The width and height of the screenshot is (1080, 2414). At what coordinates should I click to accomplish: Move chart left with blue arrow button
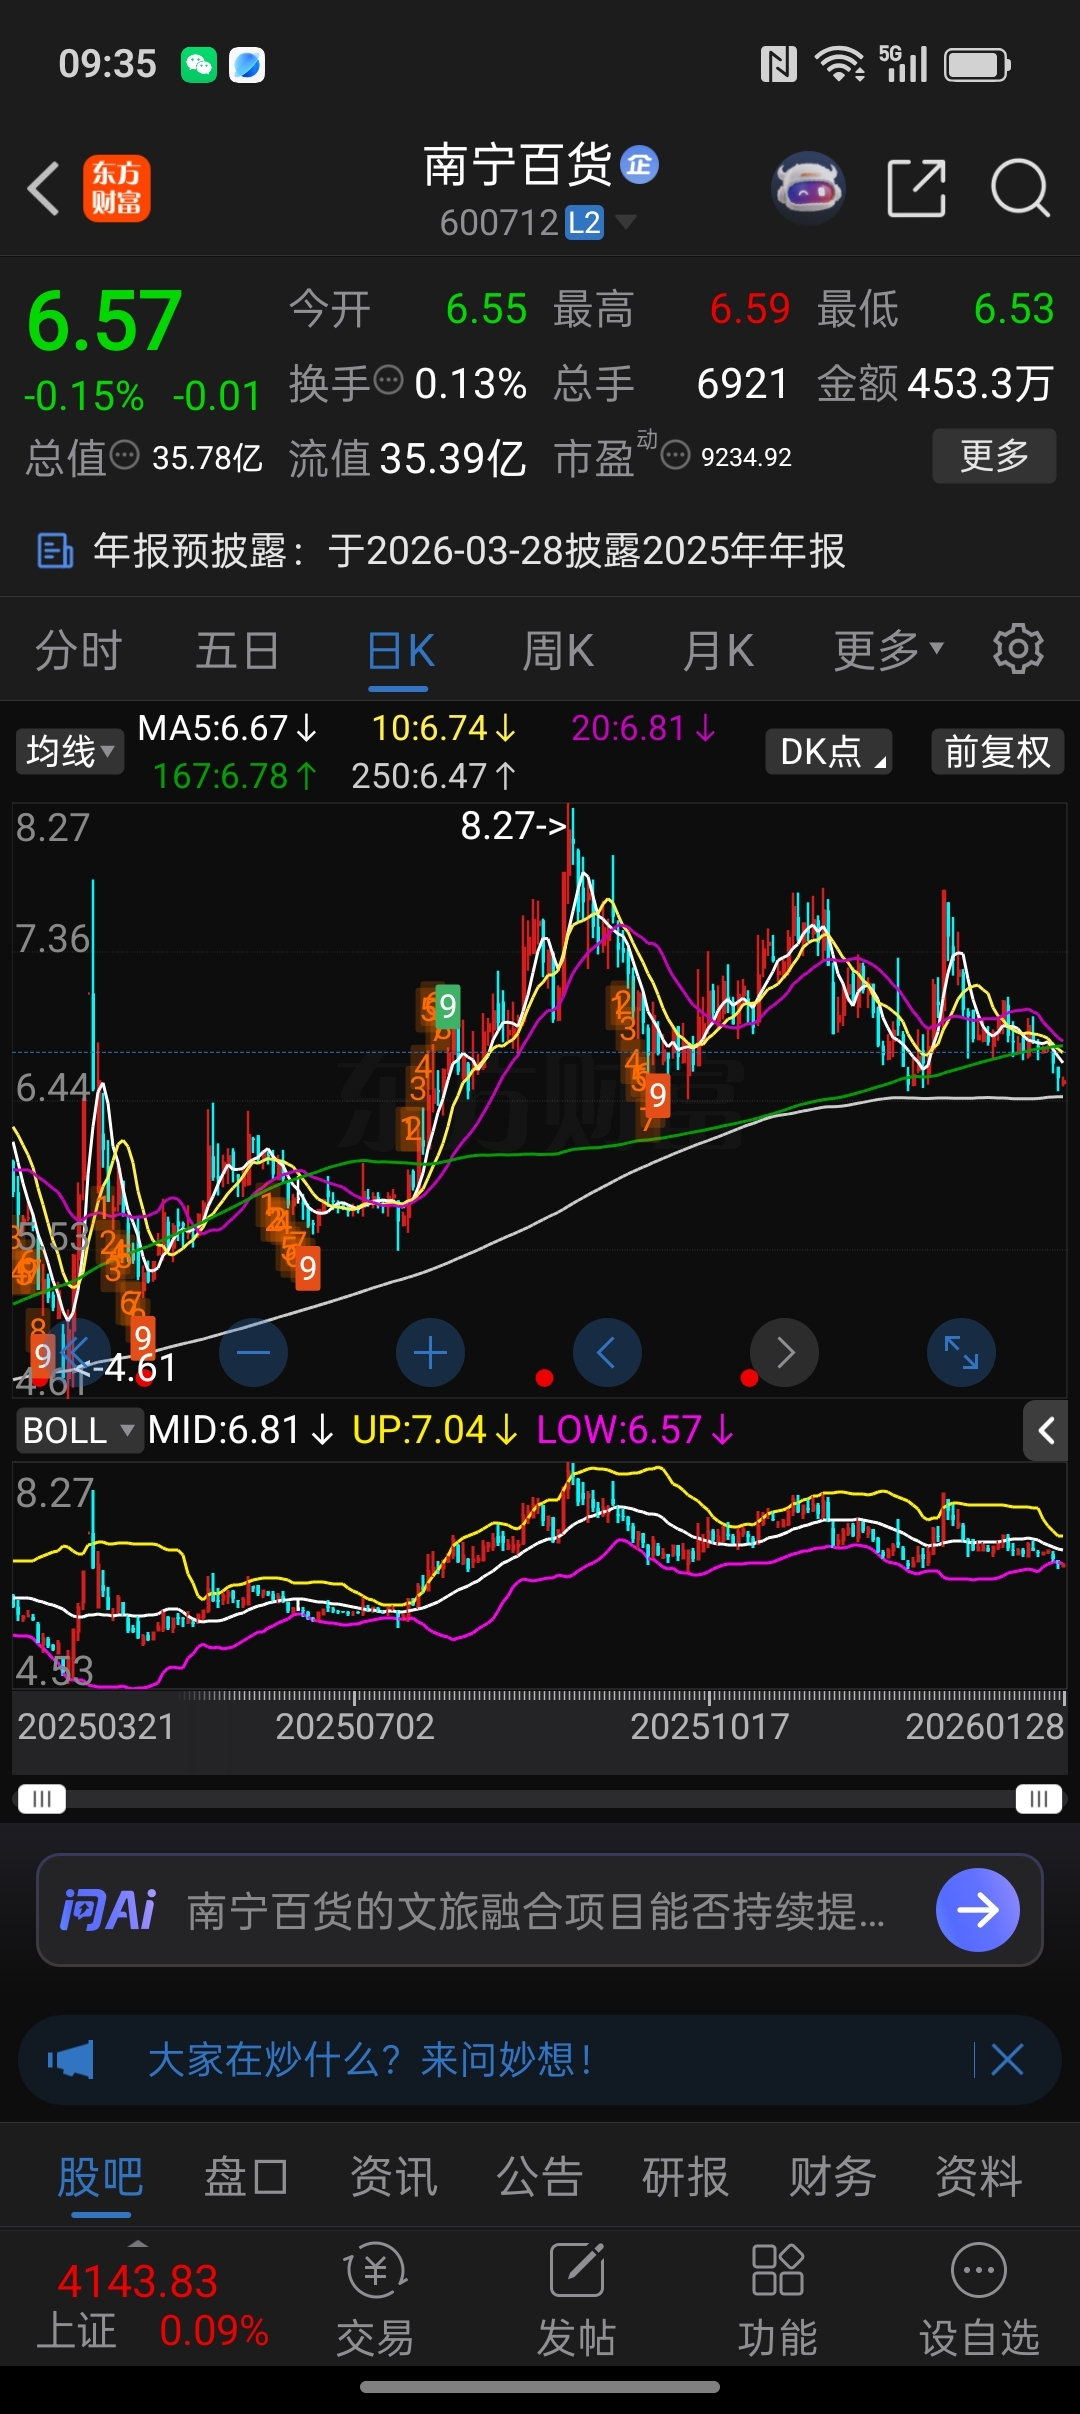607,1353
